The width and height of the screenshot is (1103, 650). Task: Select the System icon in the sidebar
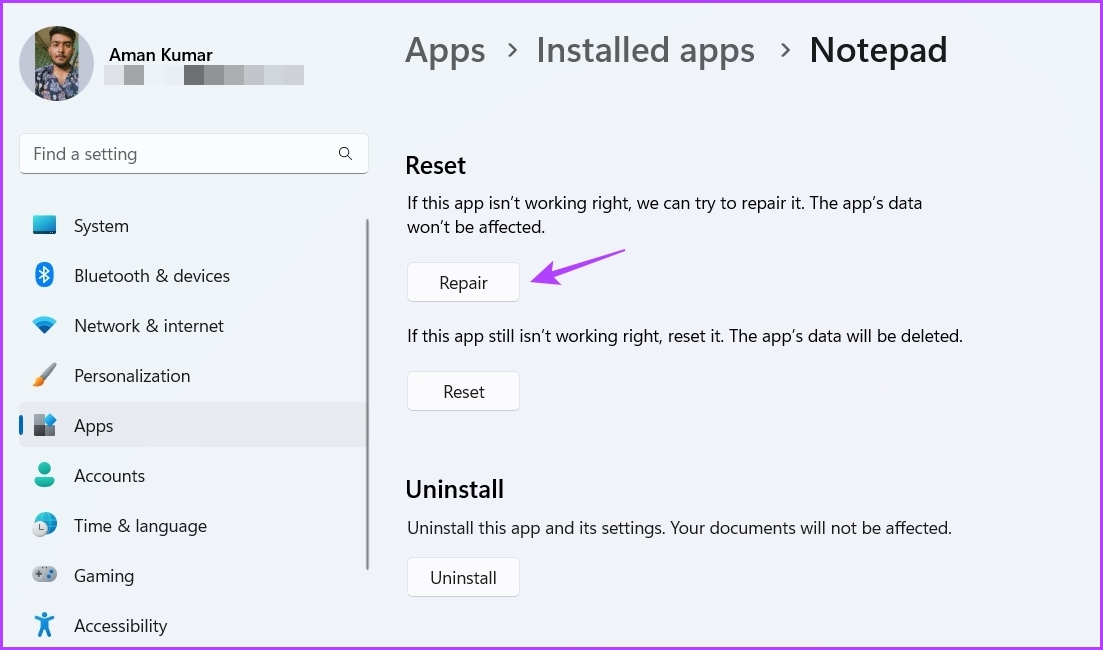[44, 225]
